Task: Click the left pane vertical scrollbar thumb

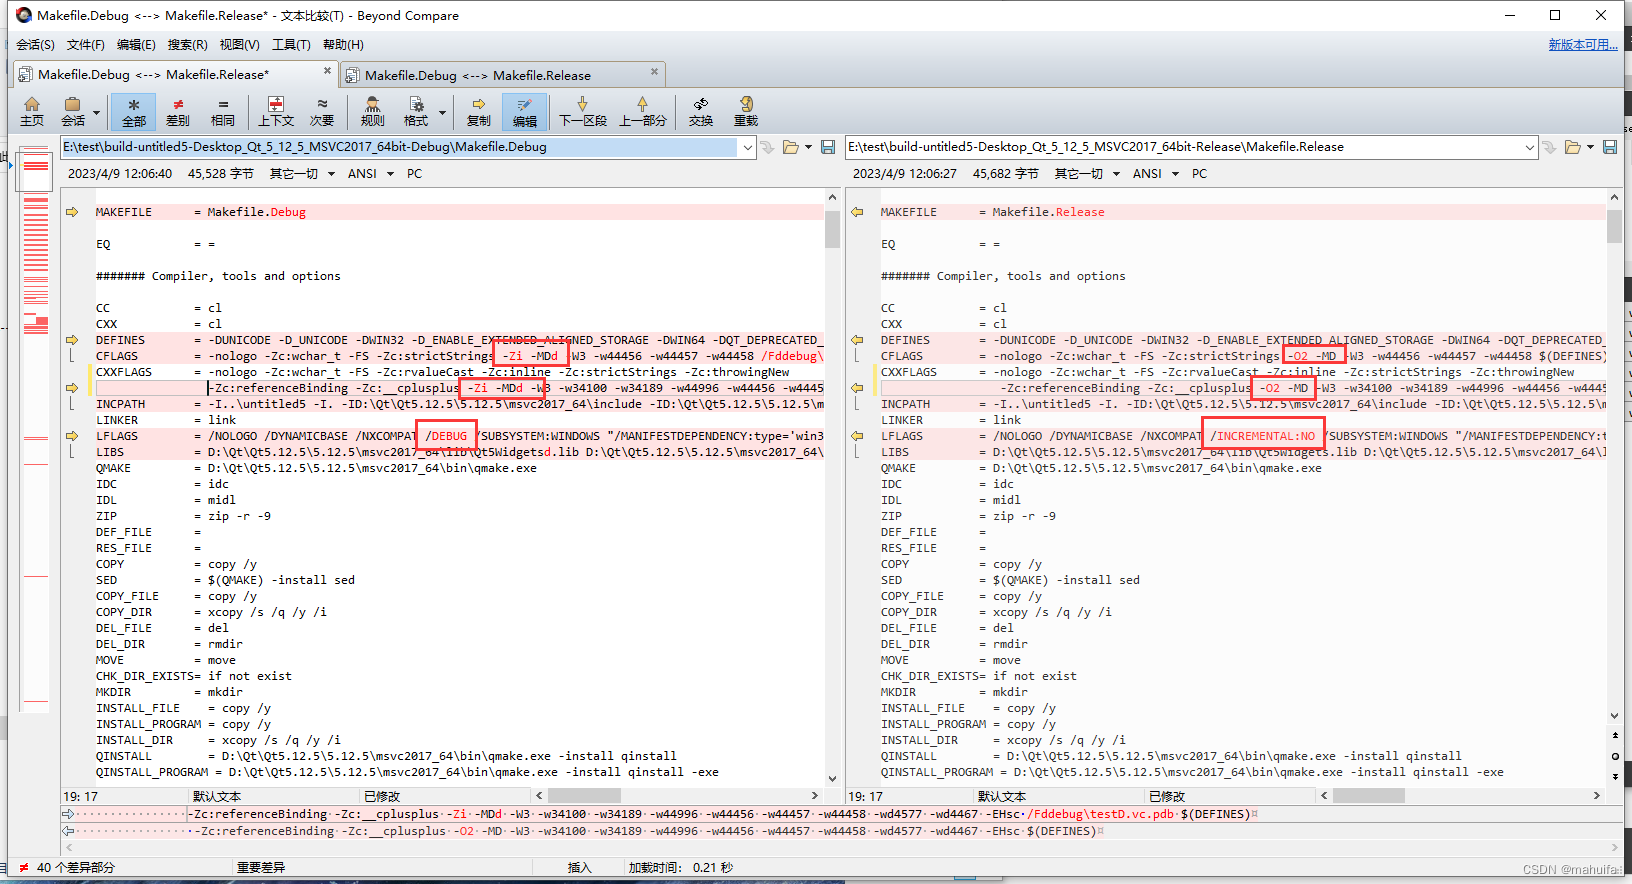Action: pyautogui.click(x=832, y=227)
